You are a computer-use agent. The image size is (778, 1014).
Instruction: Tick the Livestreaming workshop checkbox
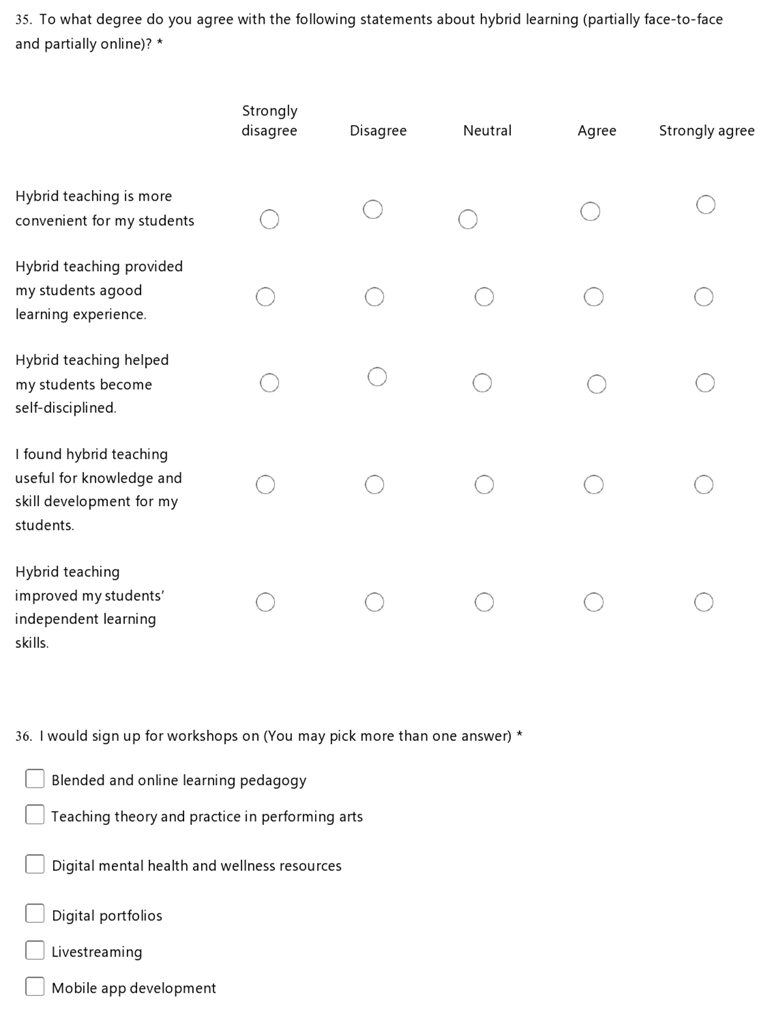click(x=35, y=950)
